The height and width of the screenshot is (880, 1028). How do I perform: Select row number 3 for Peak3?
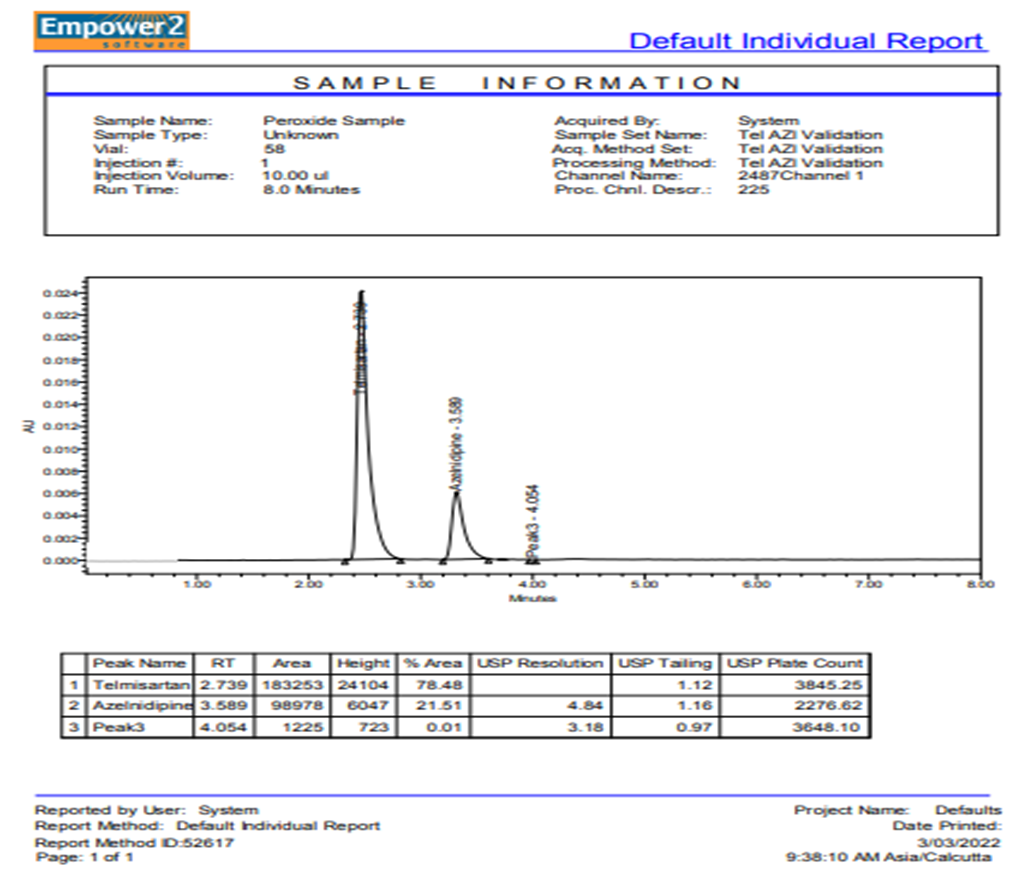click(x=74, y=727)
